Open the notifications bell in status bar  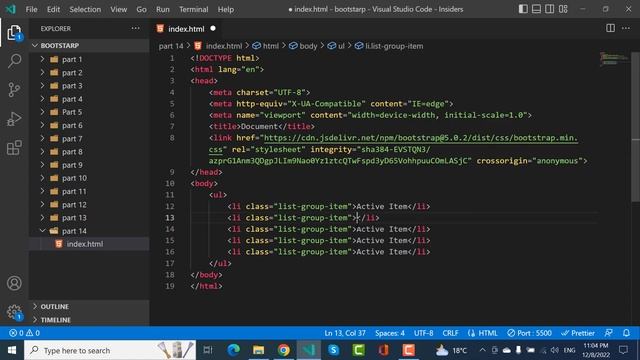point(626,333)
